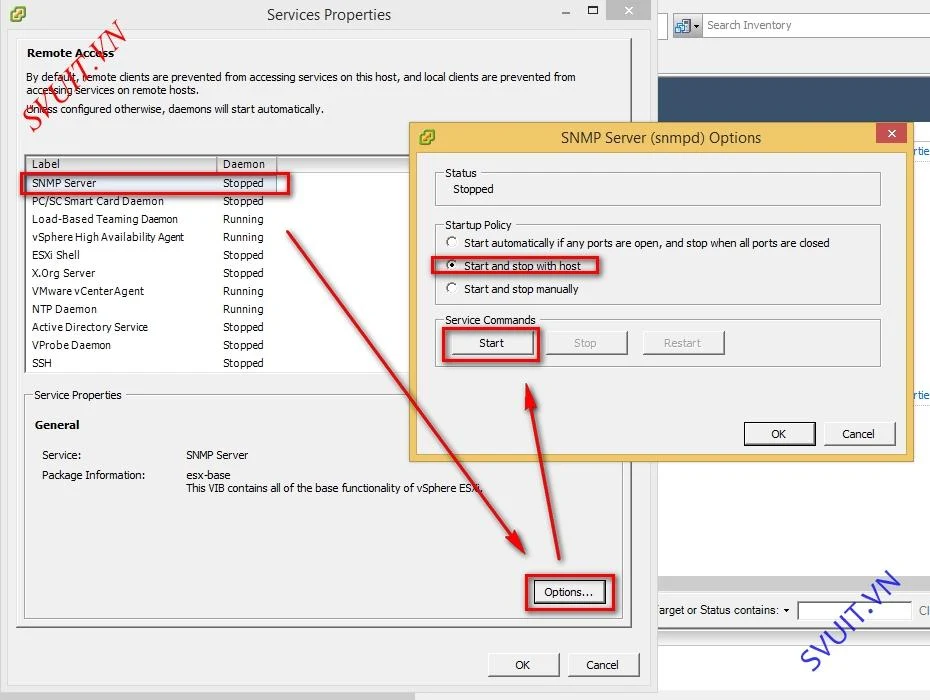Cancel the SNMP Server Options dialog
This screenshot has height=700, width=930.
click(858, 434)
